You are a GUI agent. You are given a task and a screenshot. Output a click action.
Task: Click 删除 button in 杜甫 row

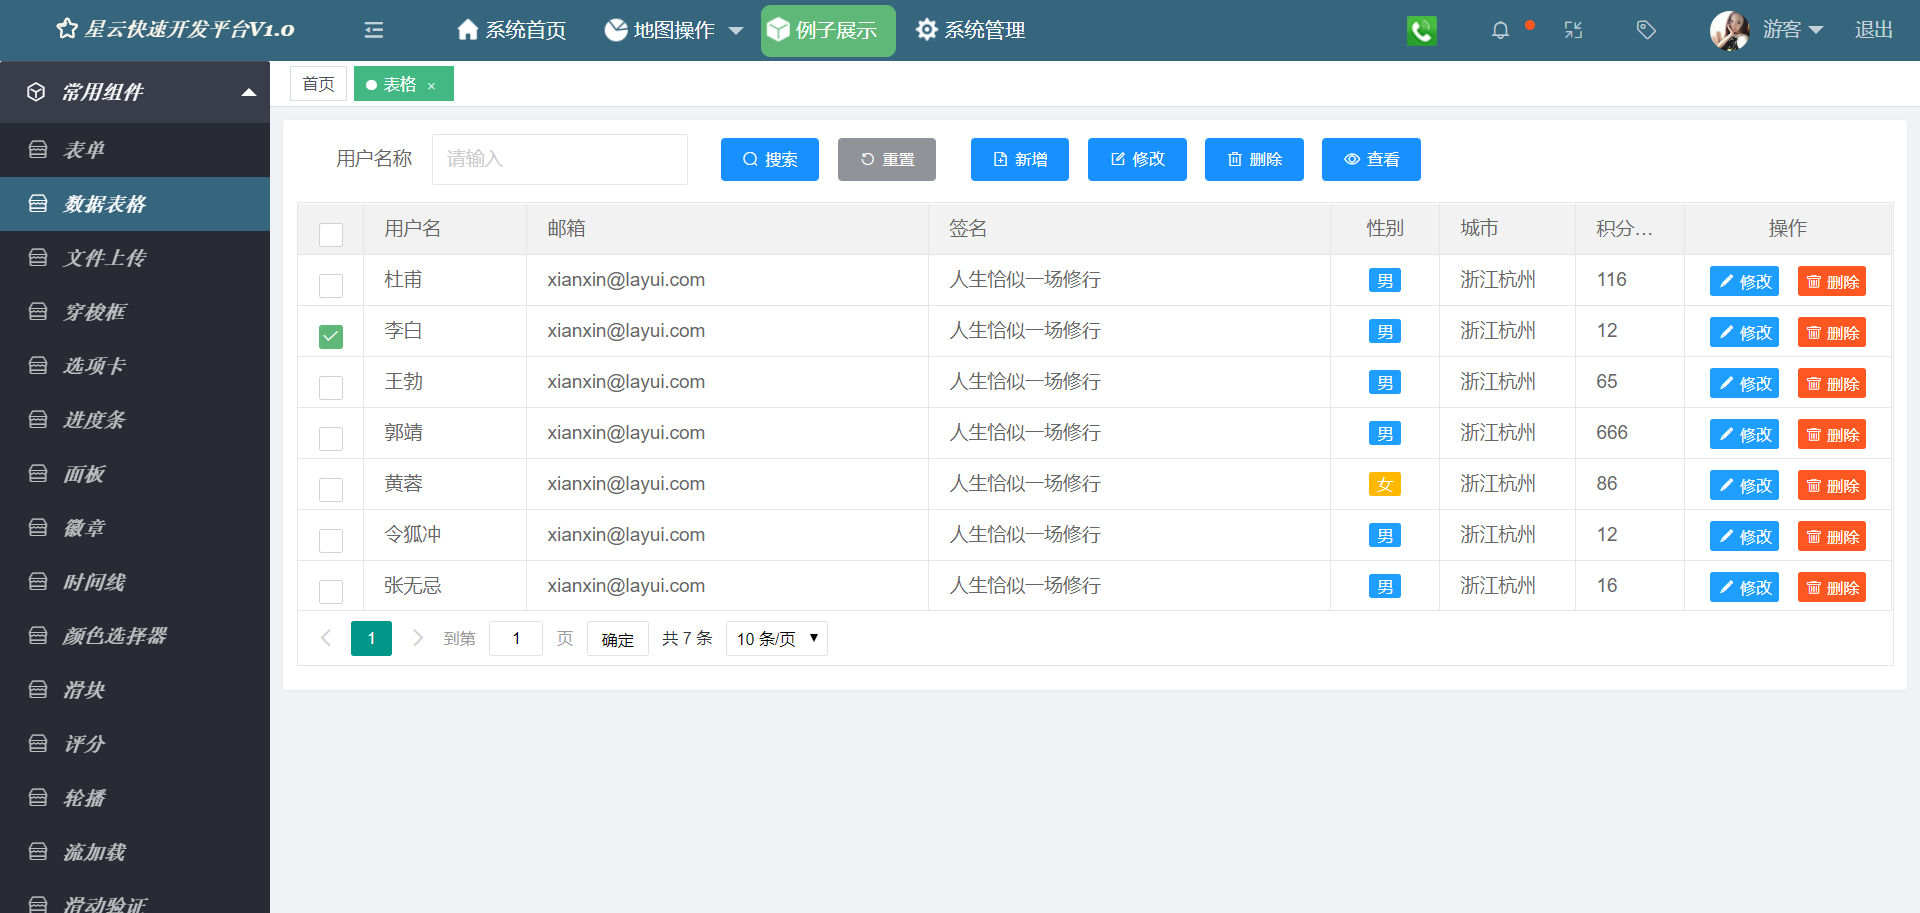[1832, 282]
